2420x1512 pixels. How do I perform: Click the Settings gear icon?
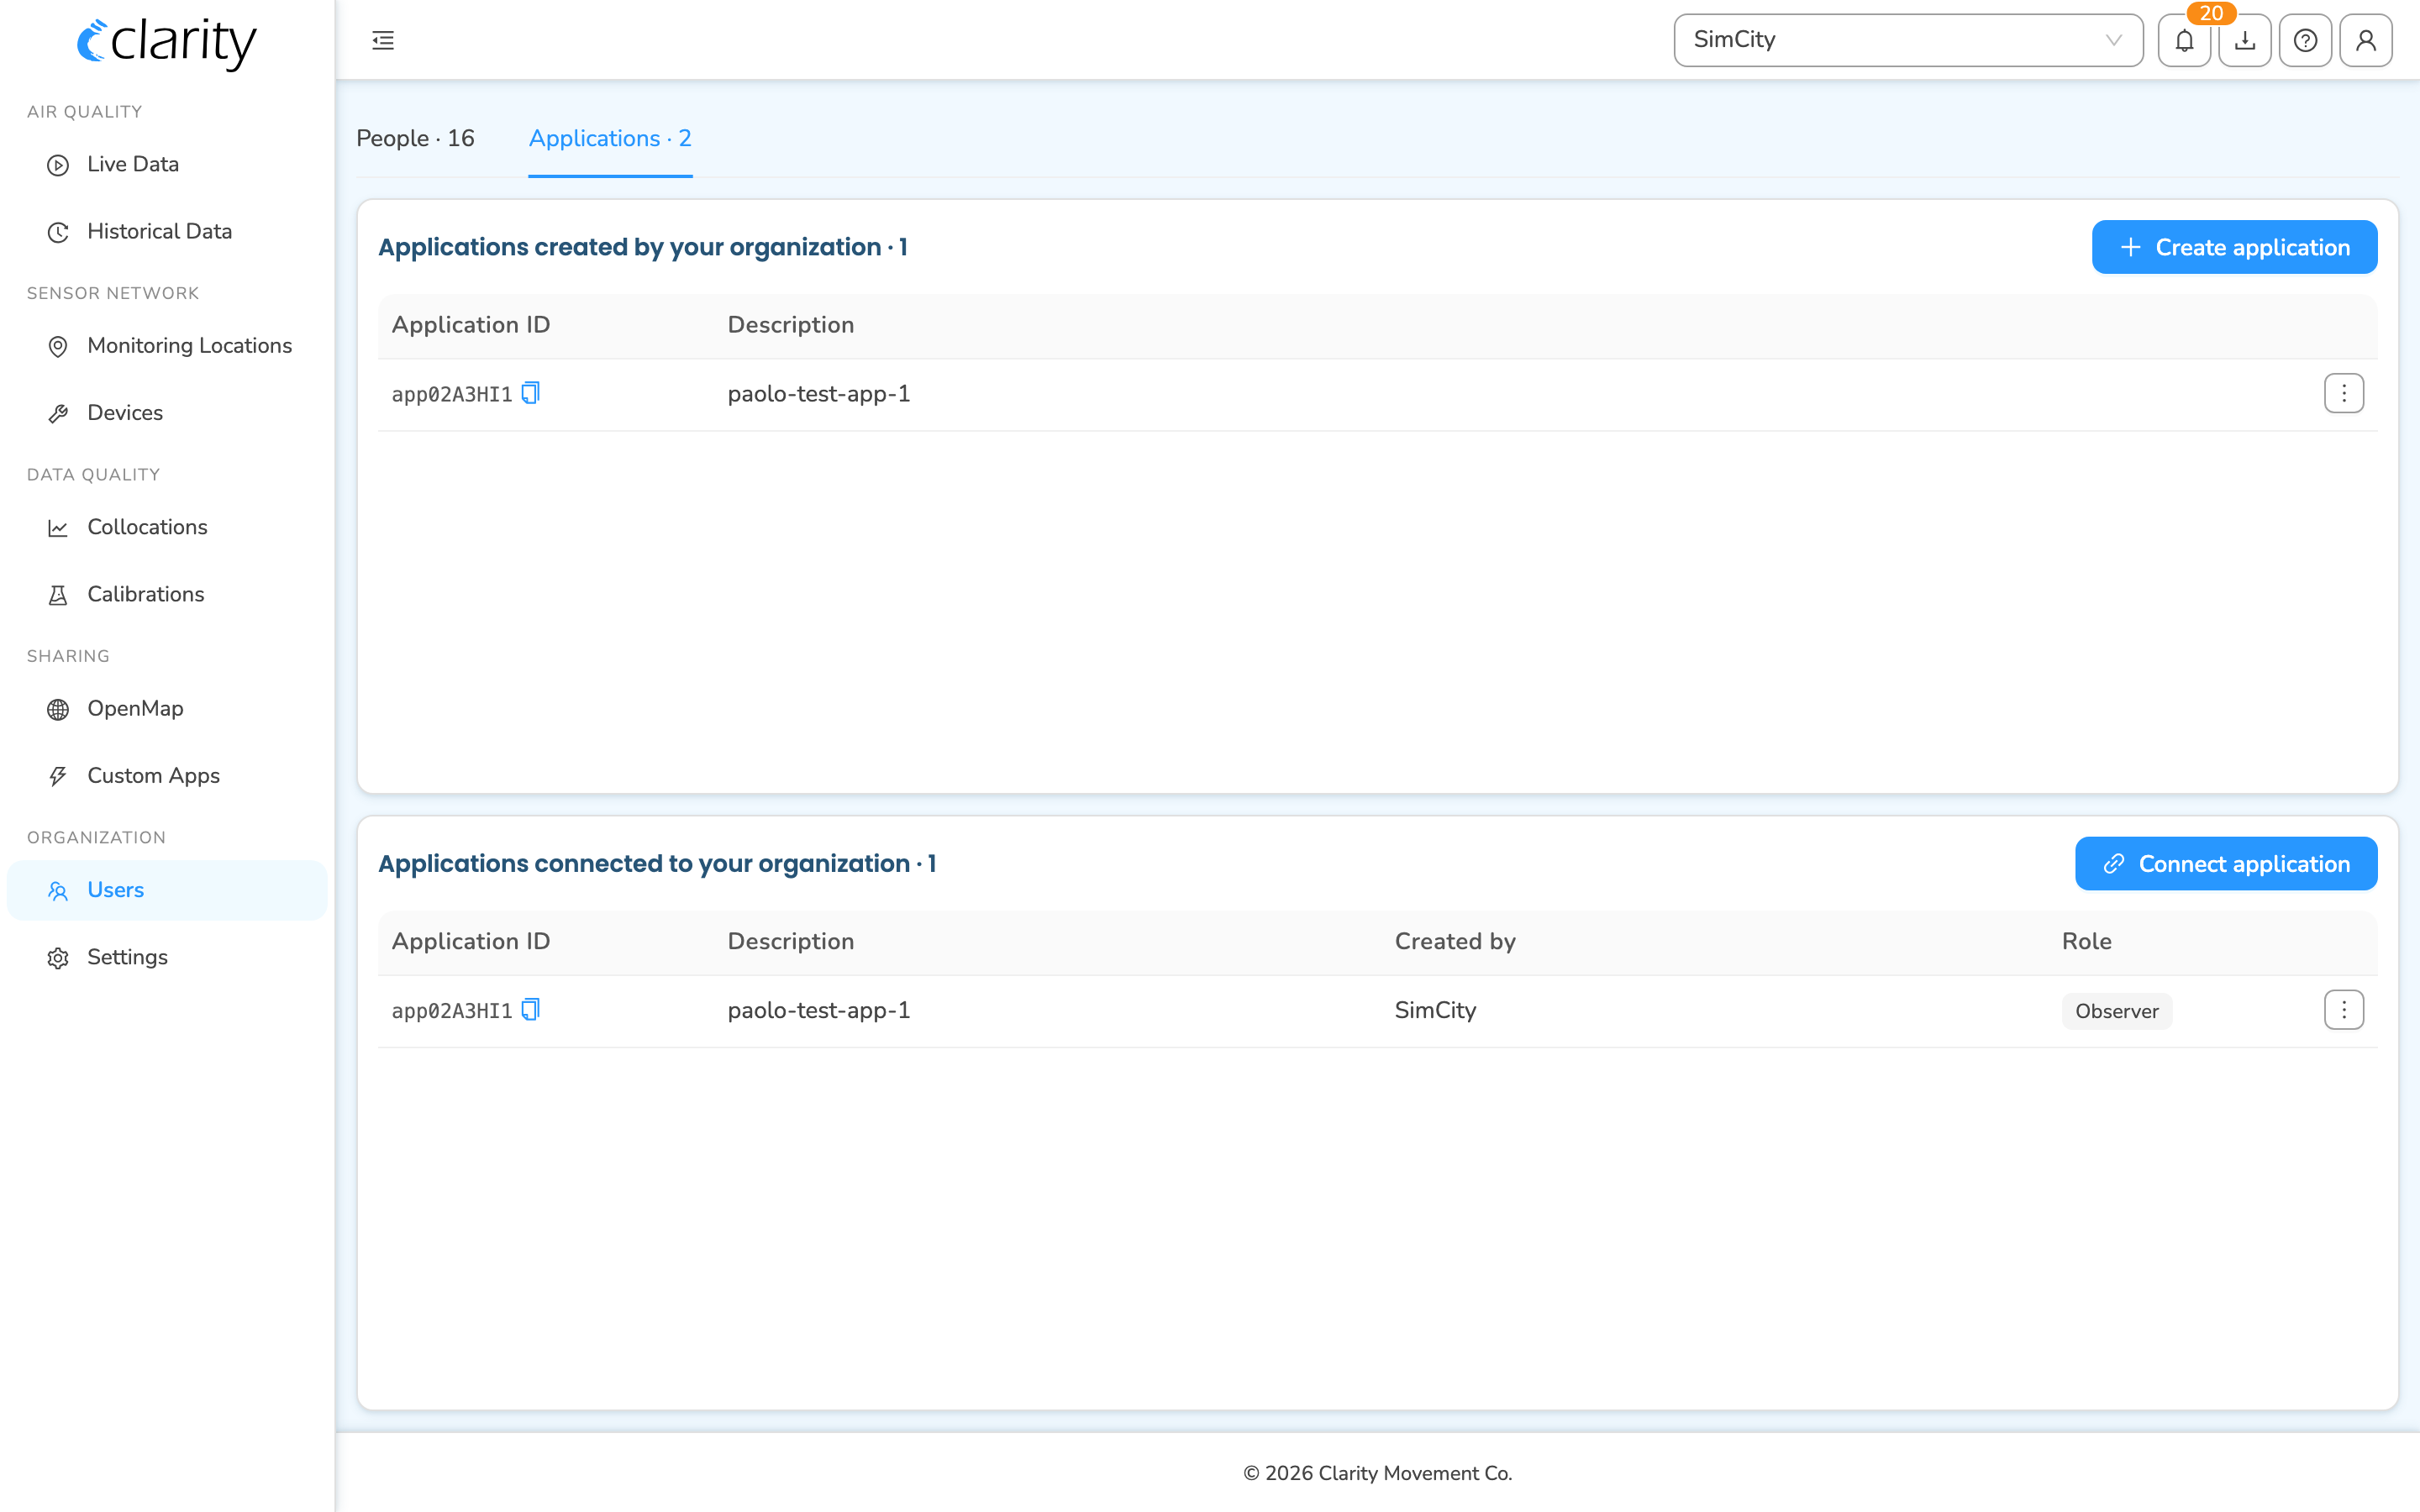pyautogui.click(x=58, y=958)
